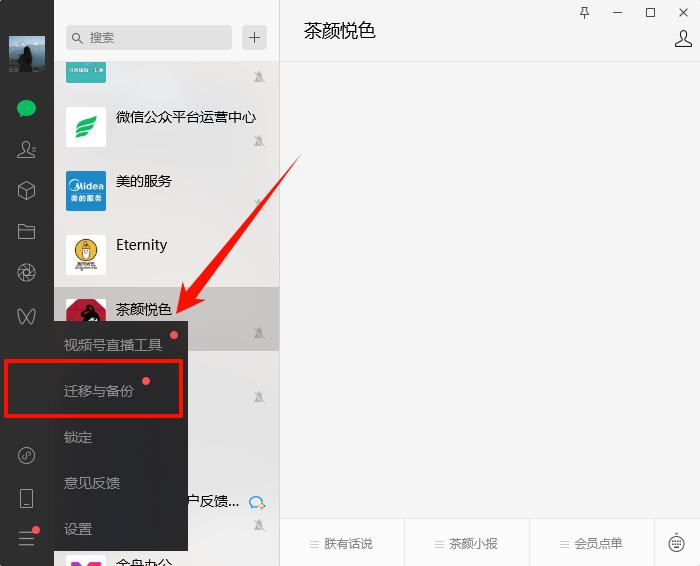Open the Channels butterfly icon
700x566 pixels.
tap(27, 316)
